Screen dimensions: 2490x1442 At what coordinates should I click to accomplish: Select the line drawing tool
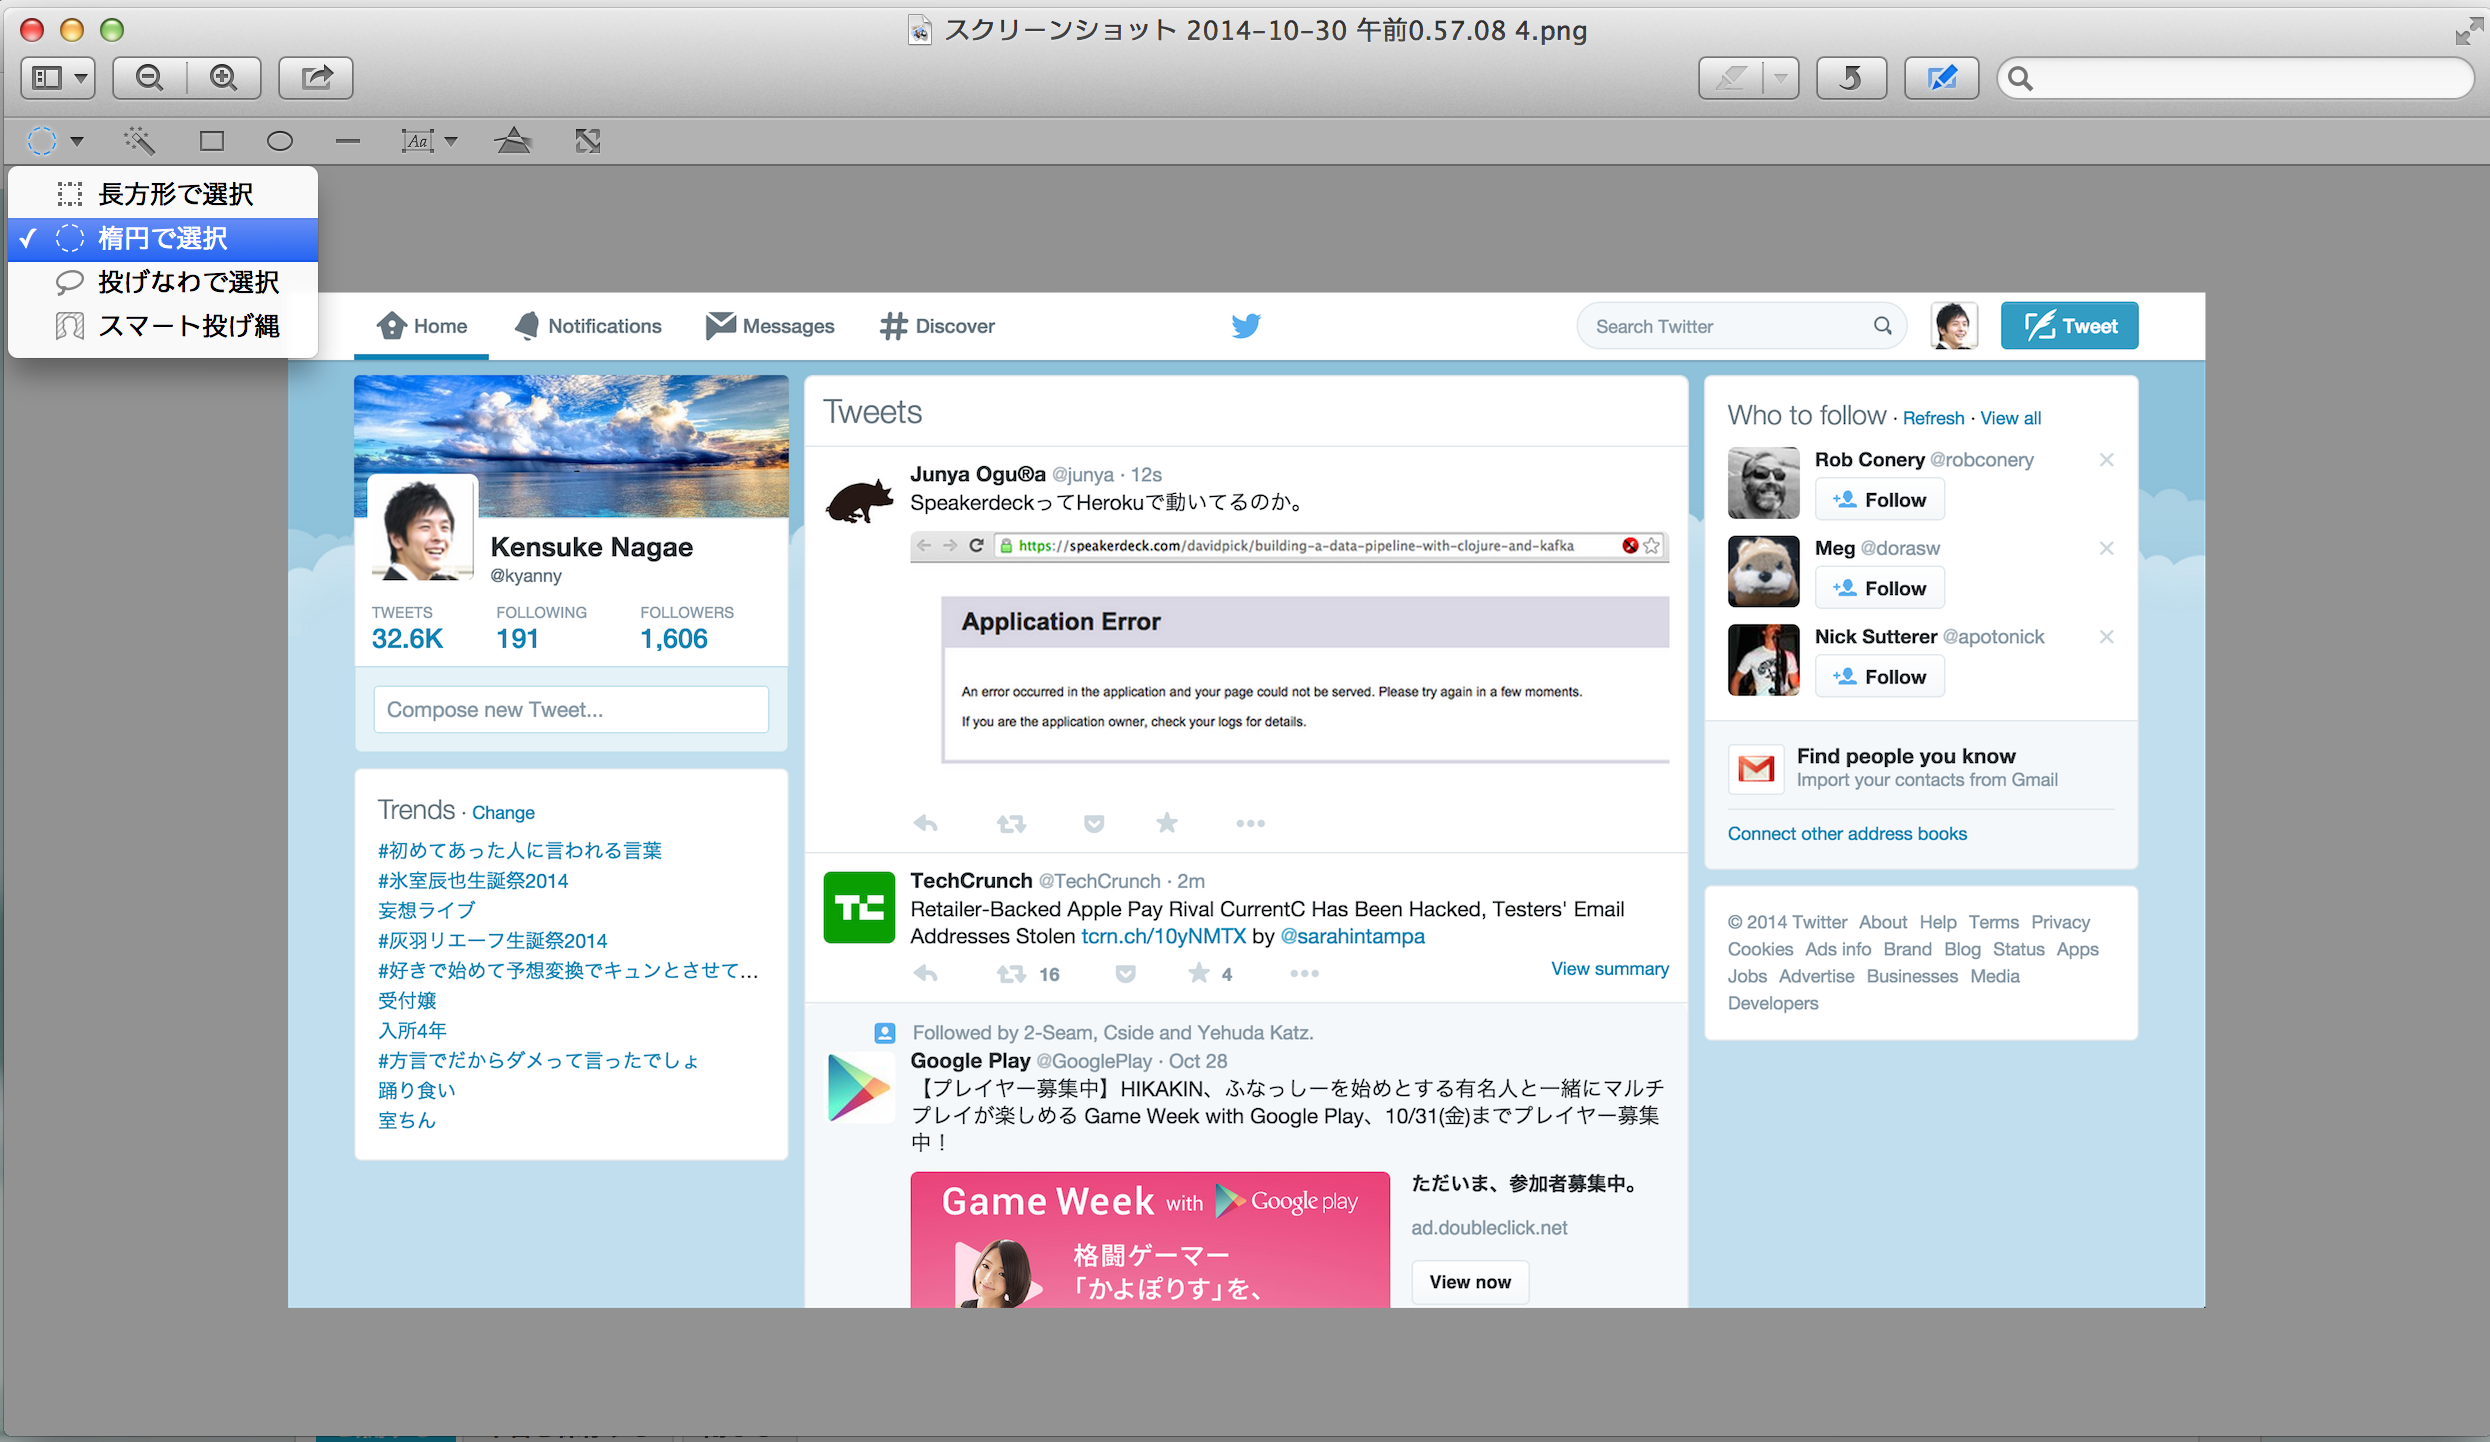347,141
